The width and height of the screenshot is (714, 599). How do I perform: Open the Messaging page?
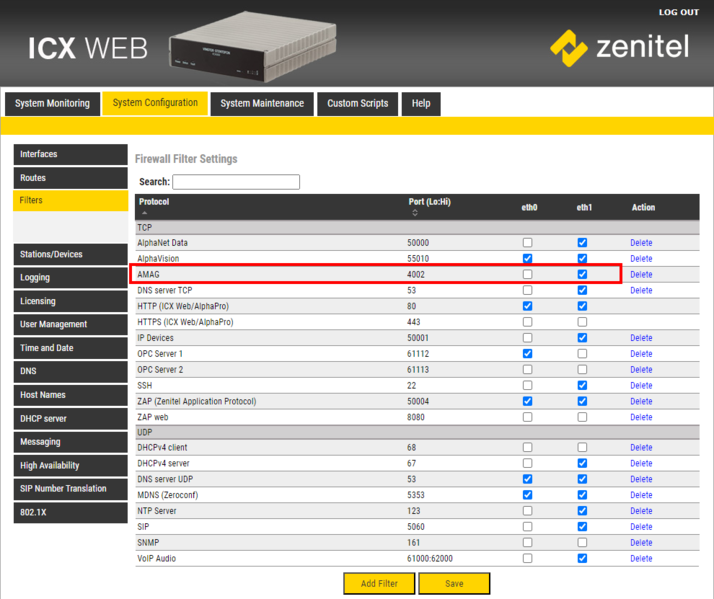pos(71,442)
